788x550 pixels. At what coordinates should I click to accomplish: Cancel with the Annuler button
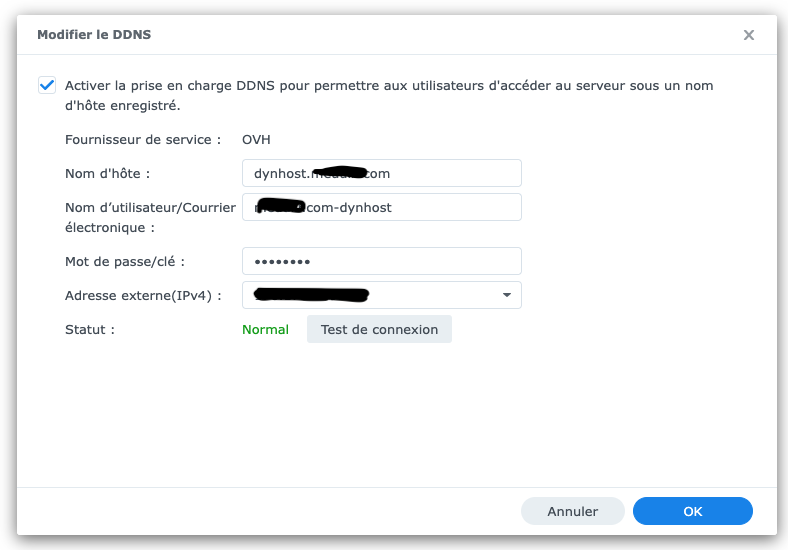coord(572,511)
